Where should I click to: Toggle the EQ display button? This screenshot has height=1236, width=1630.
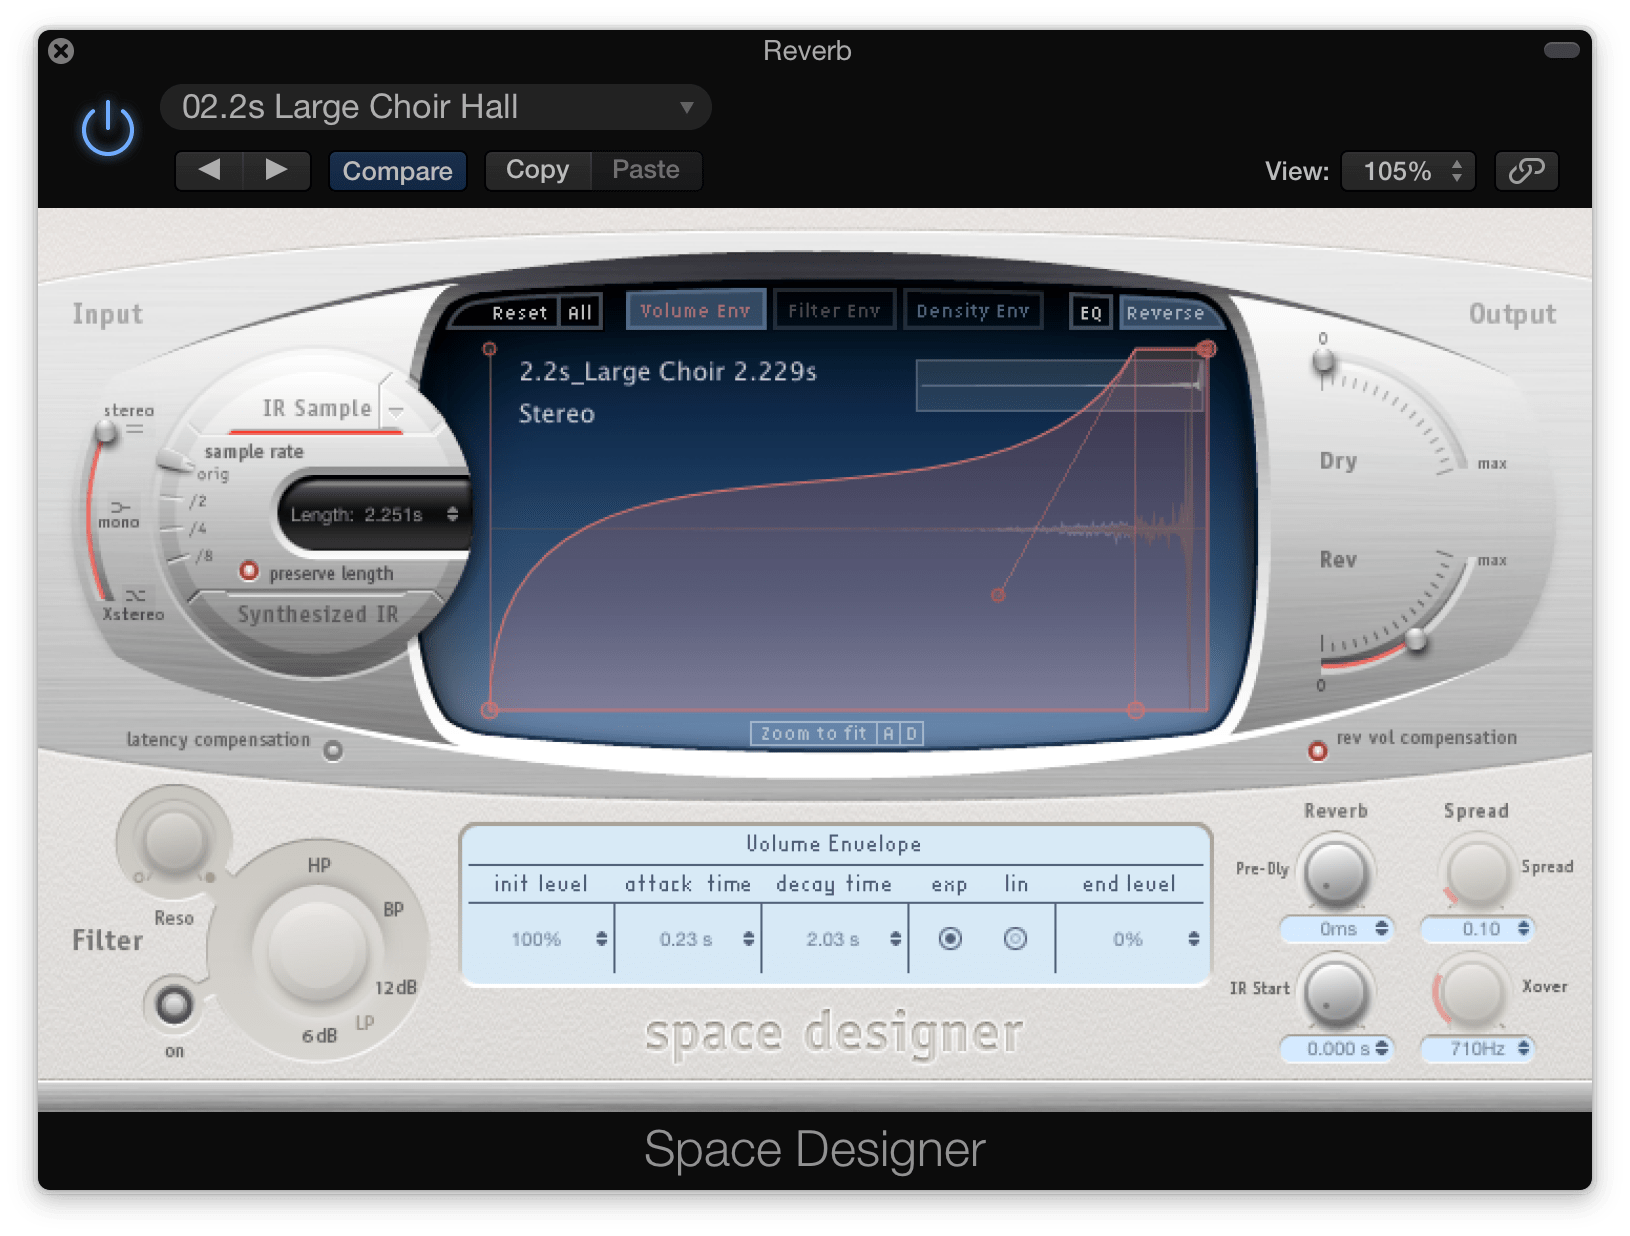click(x=1090, y=313)
